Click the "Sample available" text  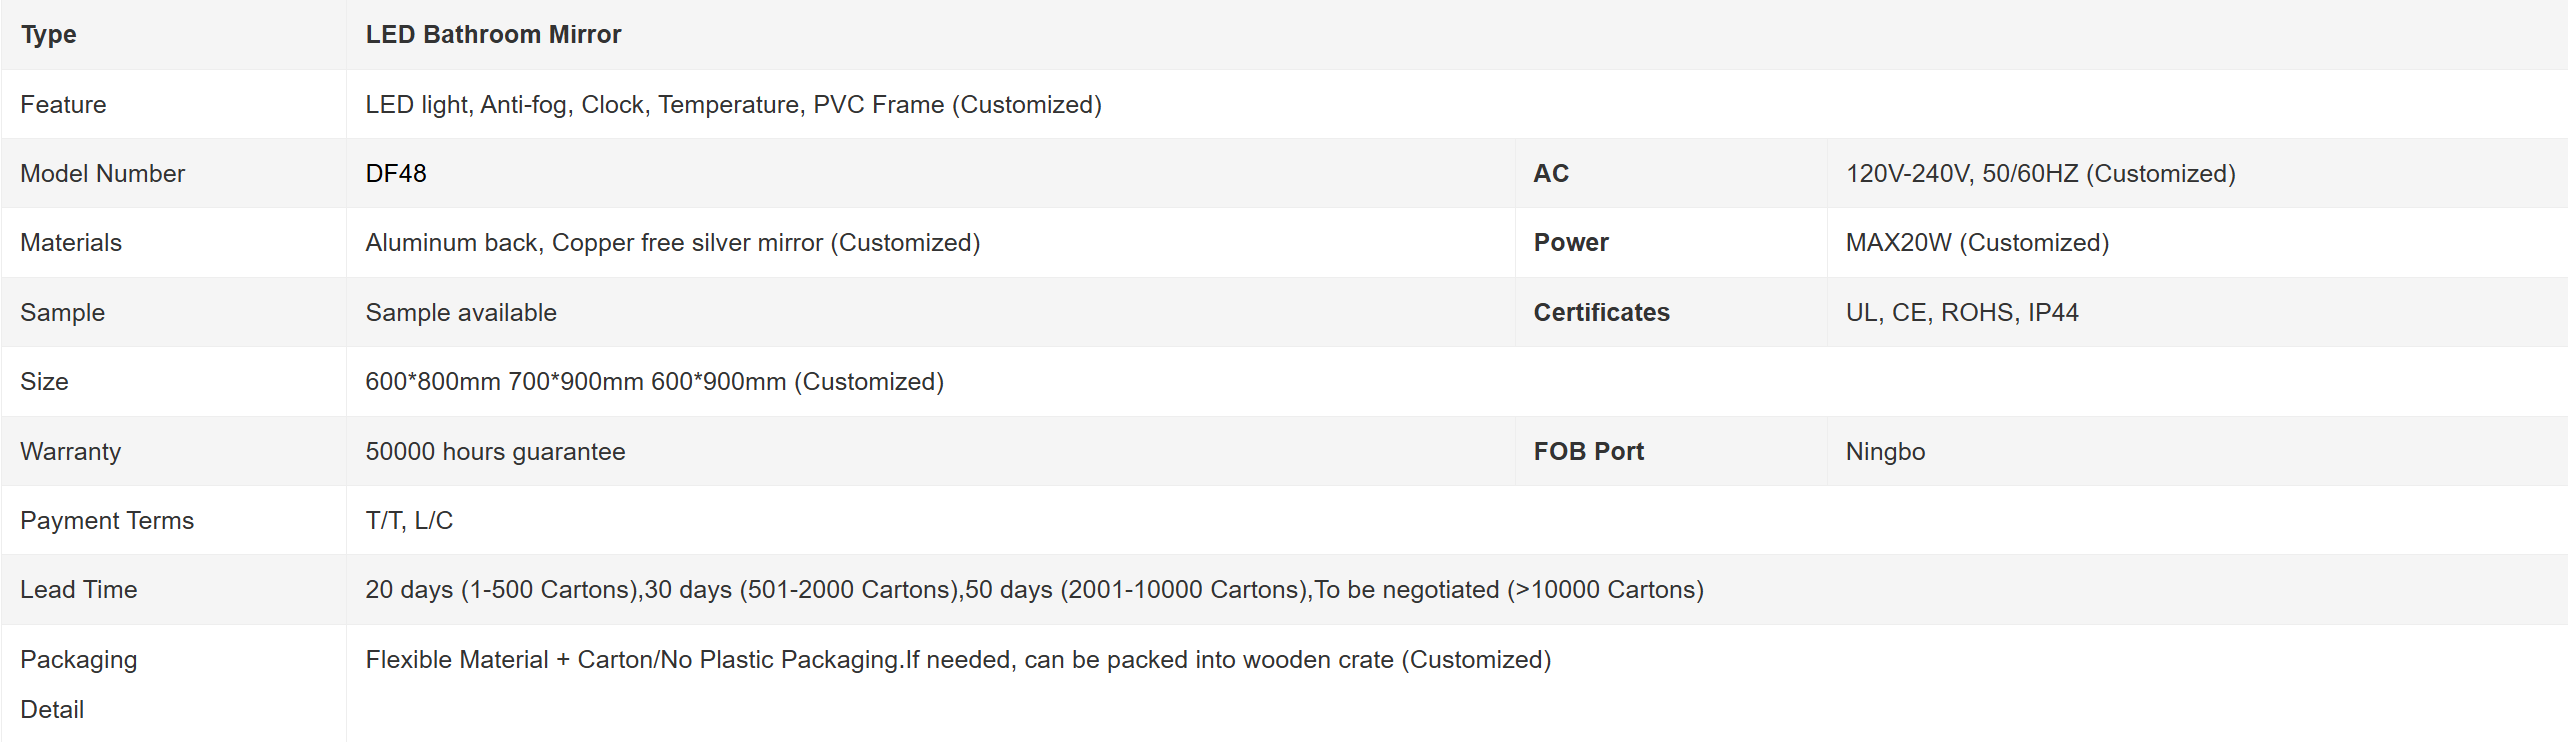click(x=461, y=313)
